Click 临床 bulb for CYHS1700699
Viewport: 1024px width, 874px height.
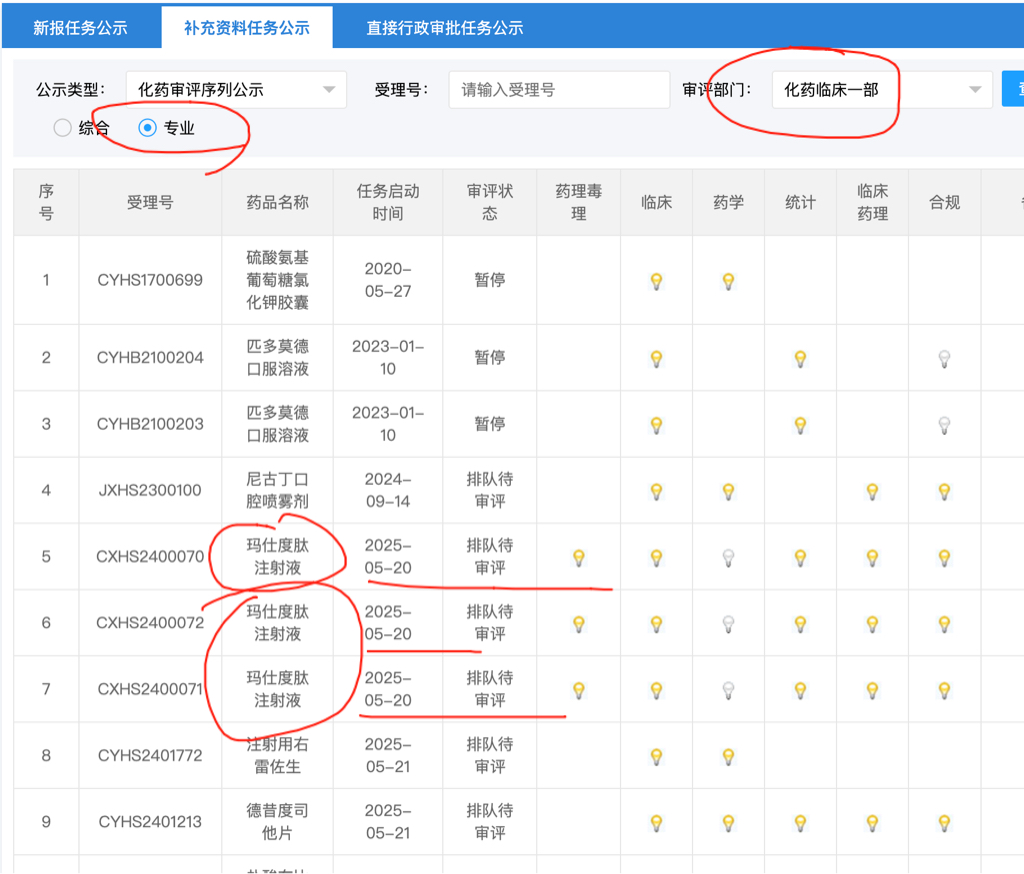656,282
